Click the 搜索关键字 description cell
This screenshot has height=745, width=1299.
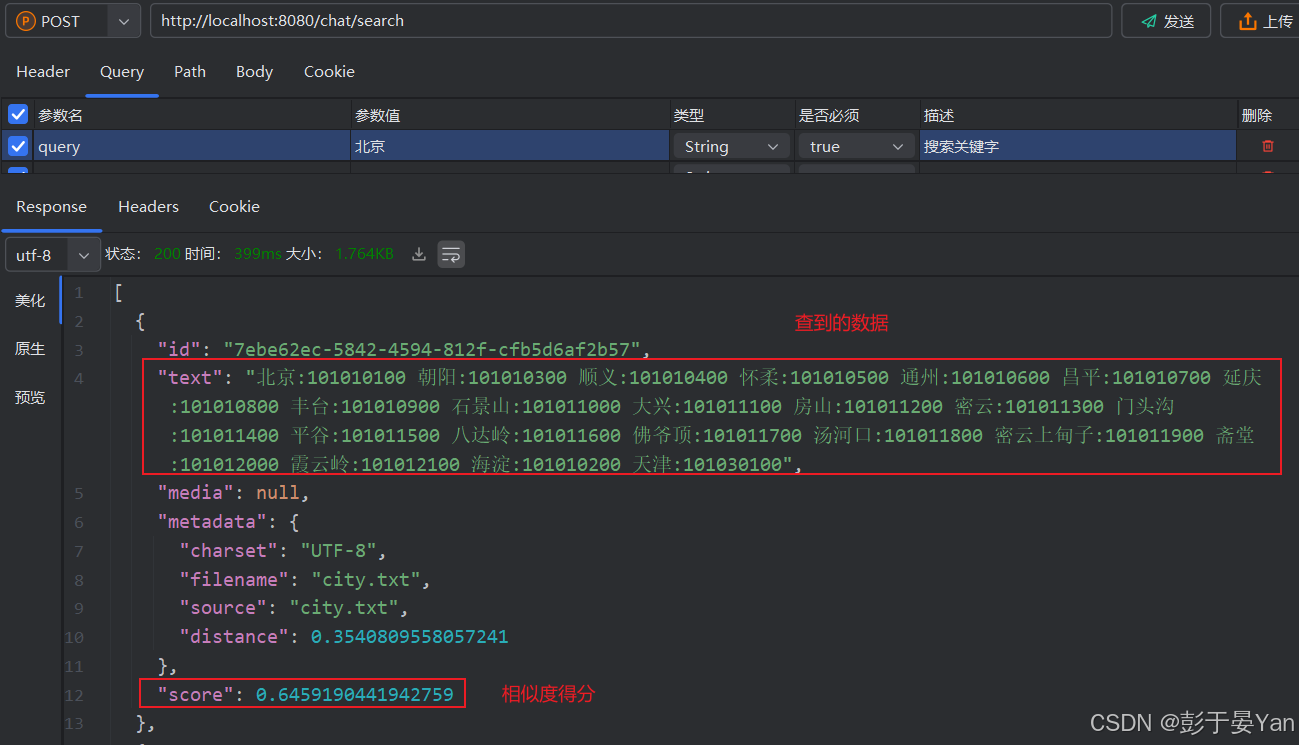[1078, 146]
